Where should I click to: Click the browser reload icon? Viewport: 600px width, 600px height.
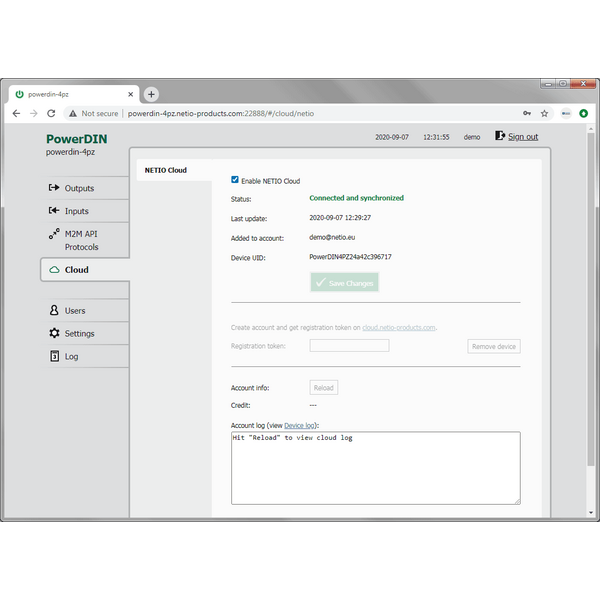pos(54,114)
